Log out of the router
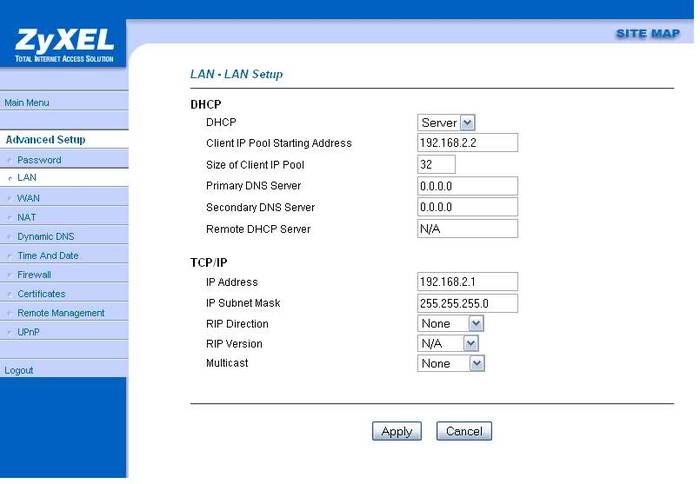Viewport: 700px width, 484px height. point(19,371)
